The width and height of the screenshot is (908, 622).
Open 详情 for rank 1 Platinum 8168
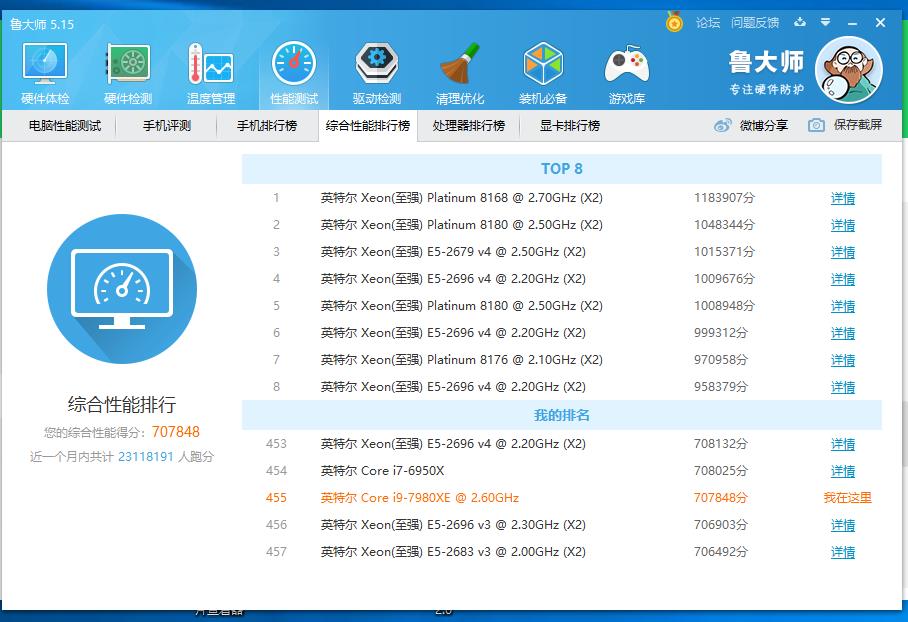843,198
